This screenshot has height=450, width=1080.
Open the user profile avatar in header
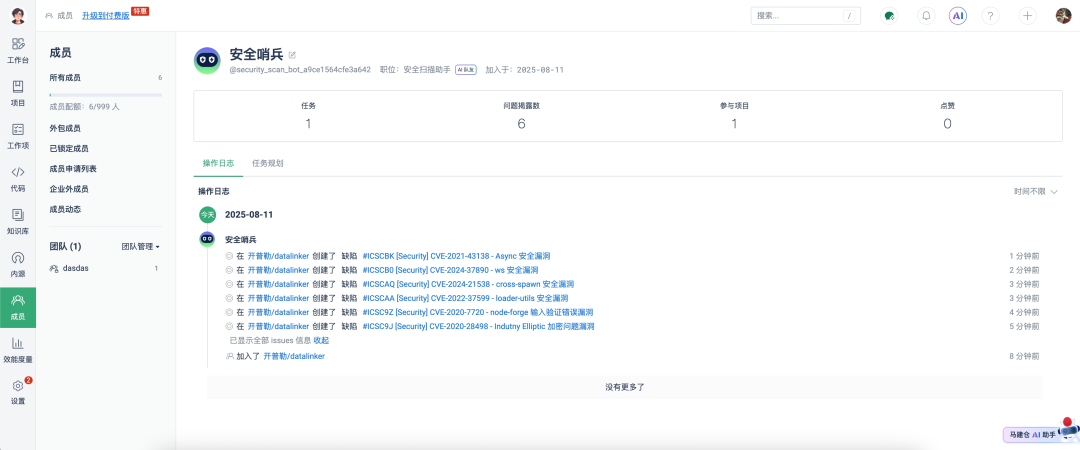pyautogui.click(x=1063, y=16)
